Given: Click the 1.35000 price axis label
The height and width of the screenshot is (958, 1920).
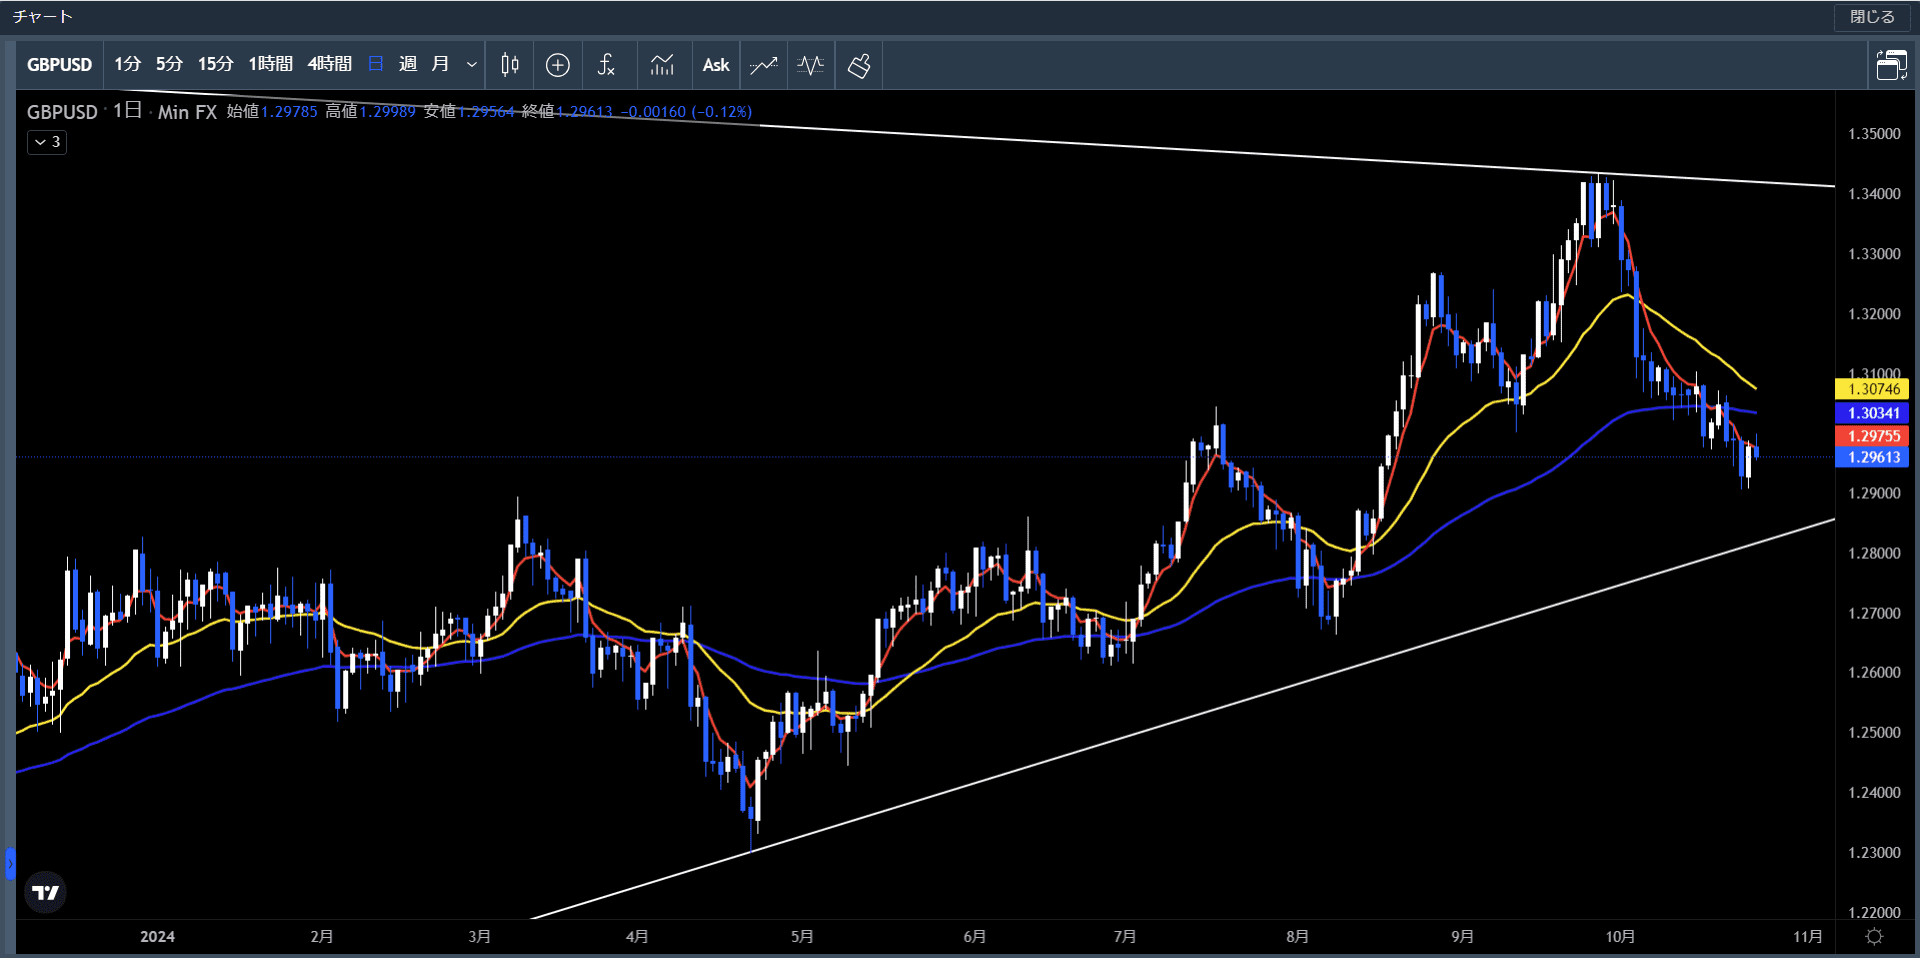Looking at the screenshot, I should coord(1874,134).
